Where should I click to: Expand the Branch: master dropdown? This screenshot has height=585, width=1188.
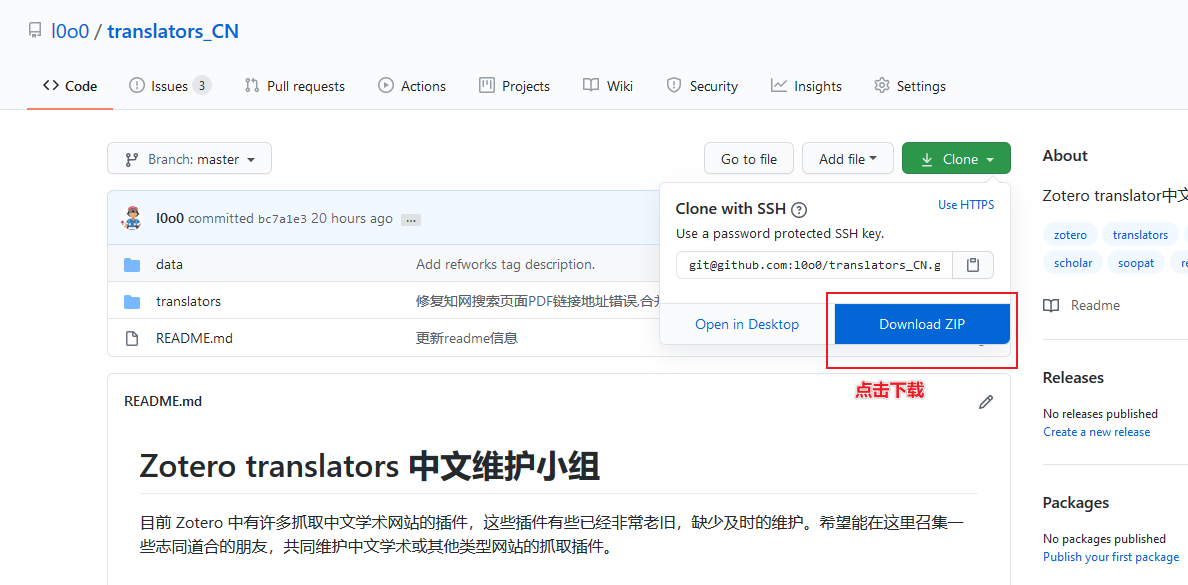(189, 159)
